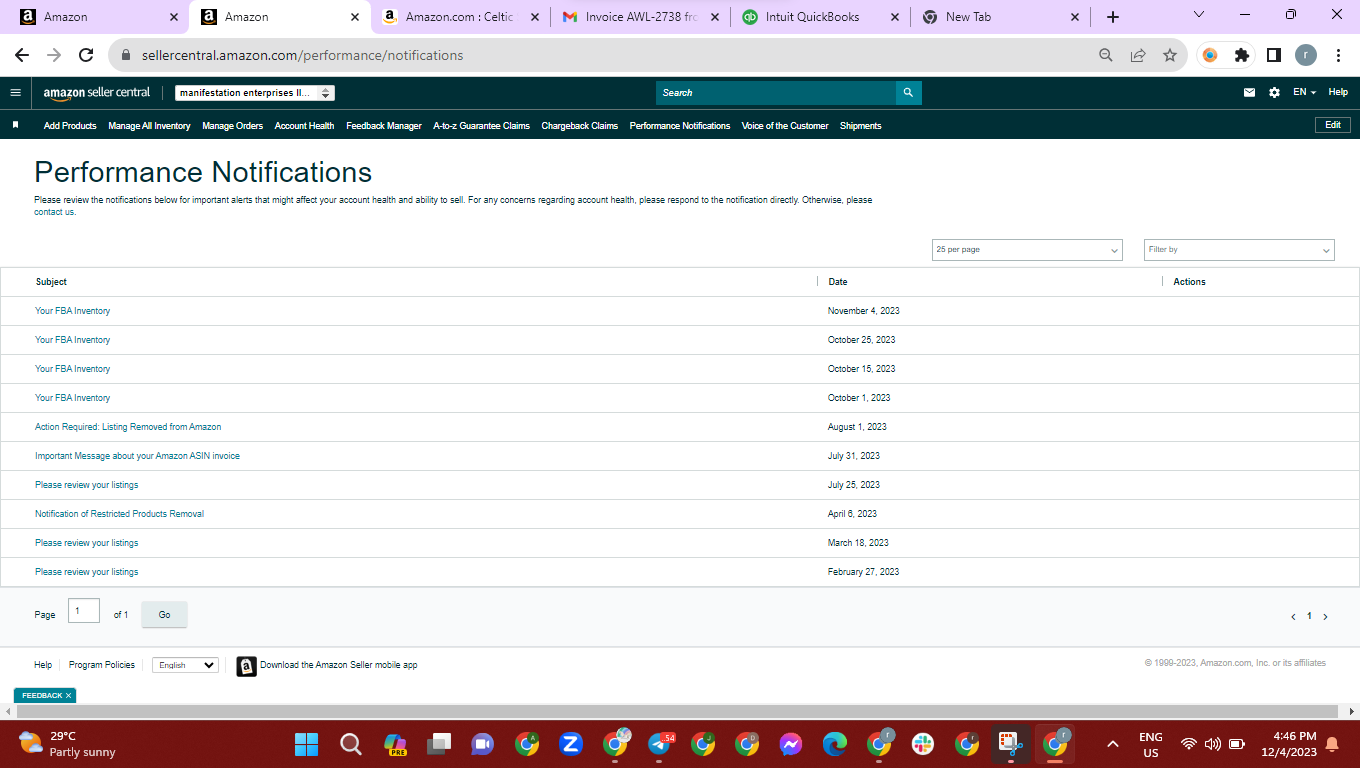1360x768 pixels.
Task: Open the Chrome tab search chevron
Action: 1199,15
